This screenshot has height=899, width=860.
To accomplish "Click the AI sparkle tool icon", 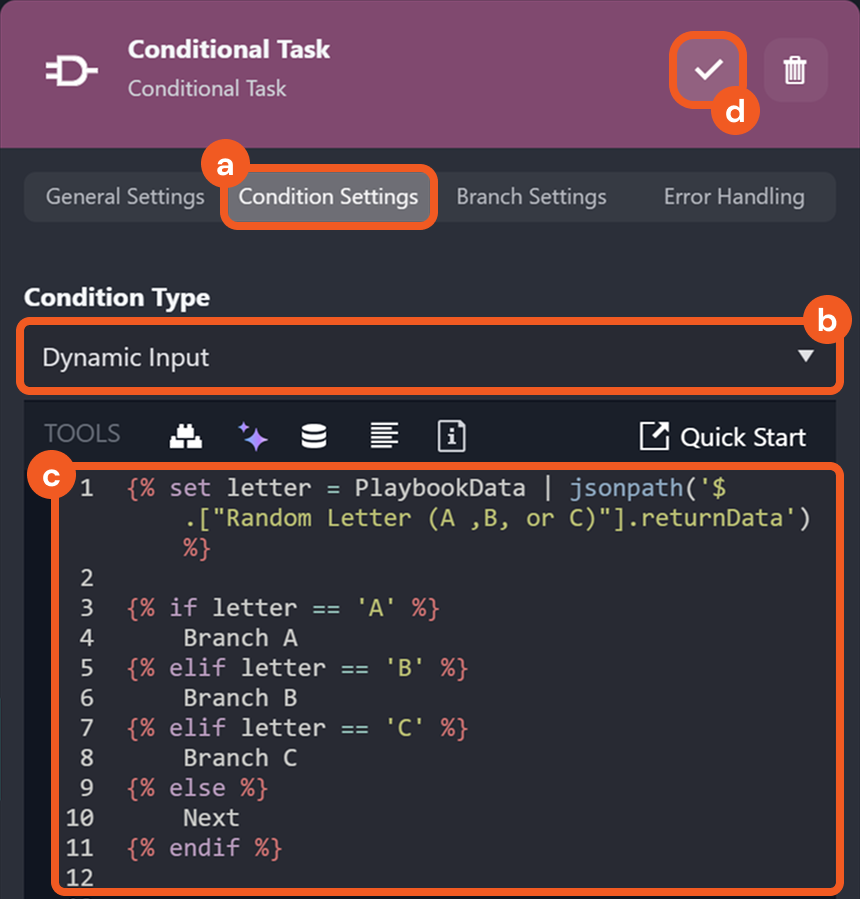I will click(x=252, y=436).
